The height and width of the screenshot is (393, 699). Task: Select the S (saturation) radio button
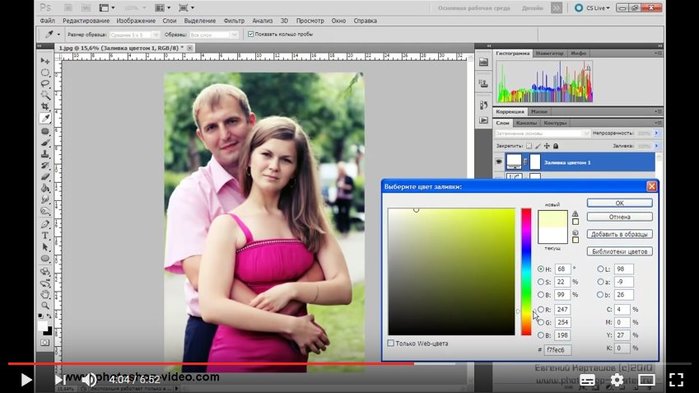click(541, 282)
